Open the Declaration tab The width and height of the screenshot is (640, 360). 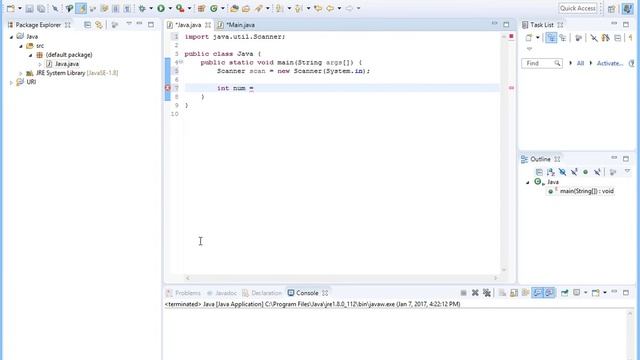pyautogui.click(x=262, y=293)
